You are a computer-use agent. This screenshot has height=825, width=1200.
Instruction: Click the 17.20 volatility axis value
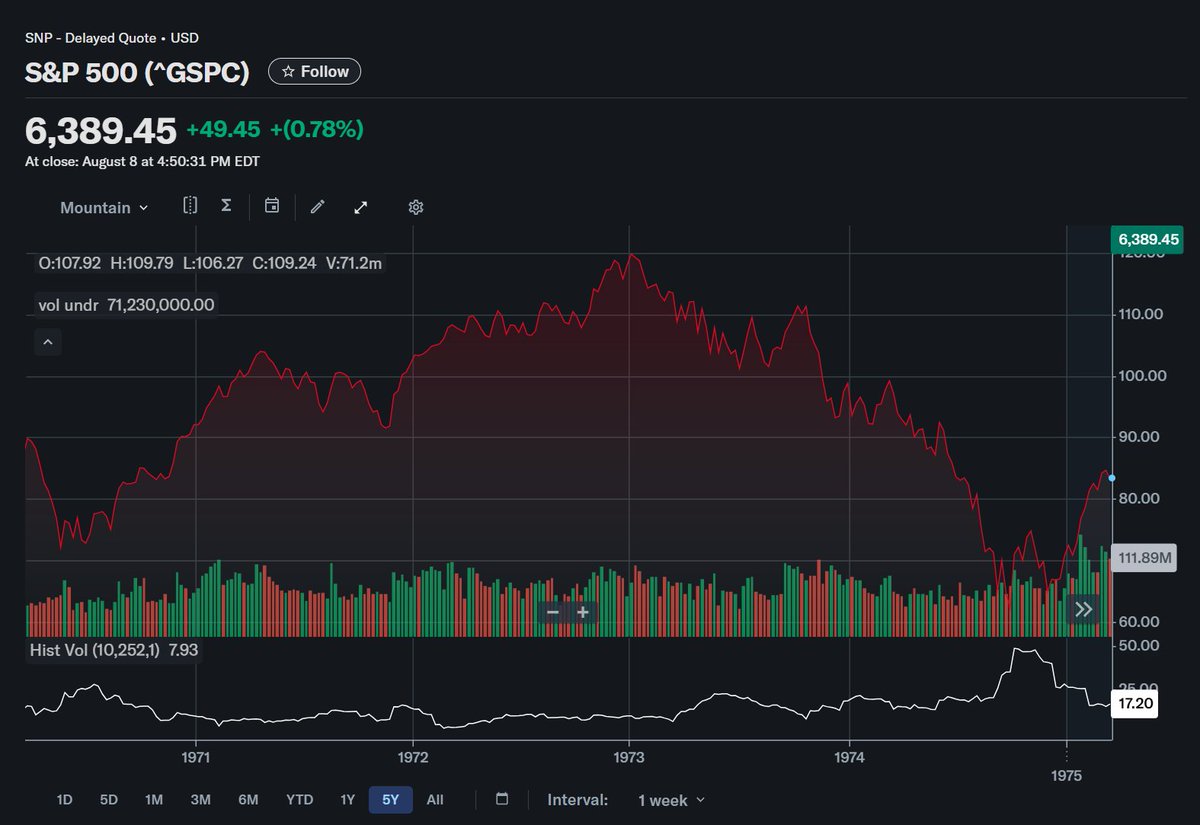pos(1134,704)
